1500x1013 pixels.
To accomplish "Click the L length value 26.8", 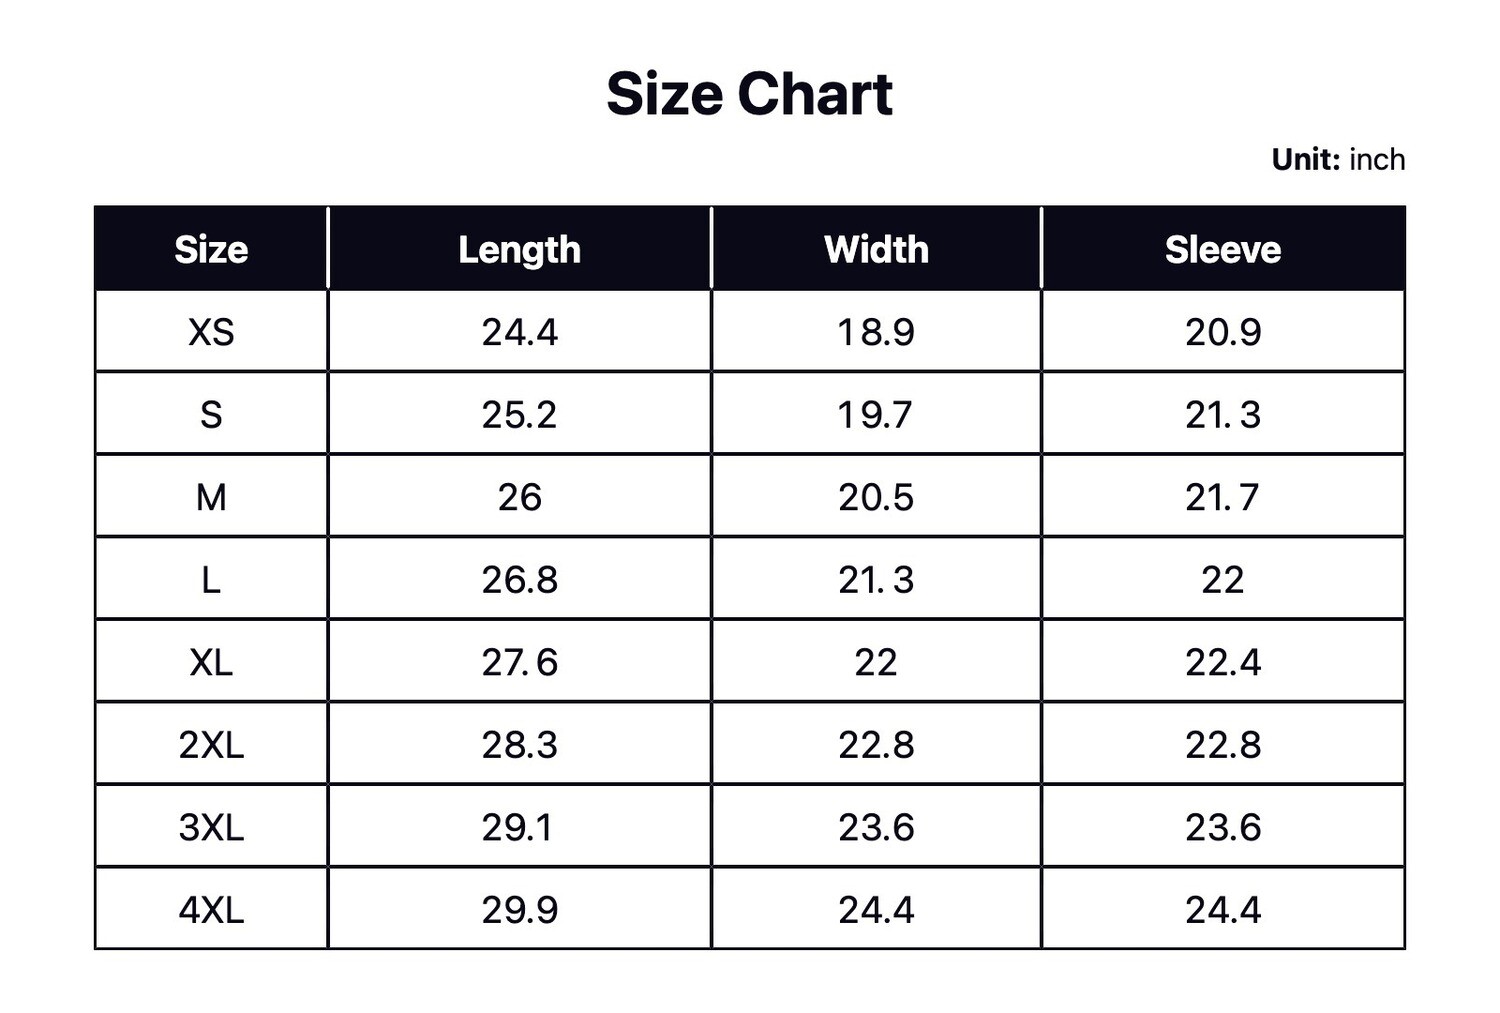I will point(519,580).
